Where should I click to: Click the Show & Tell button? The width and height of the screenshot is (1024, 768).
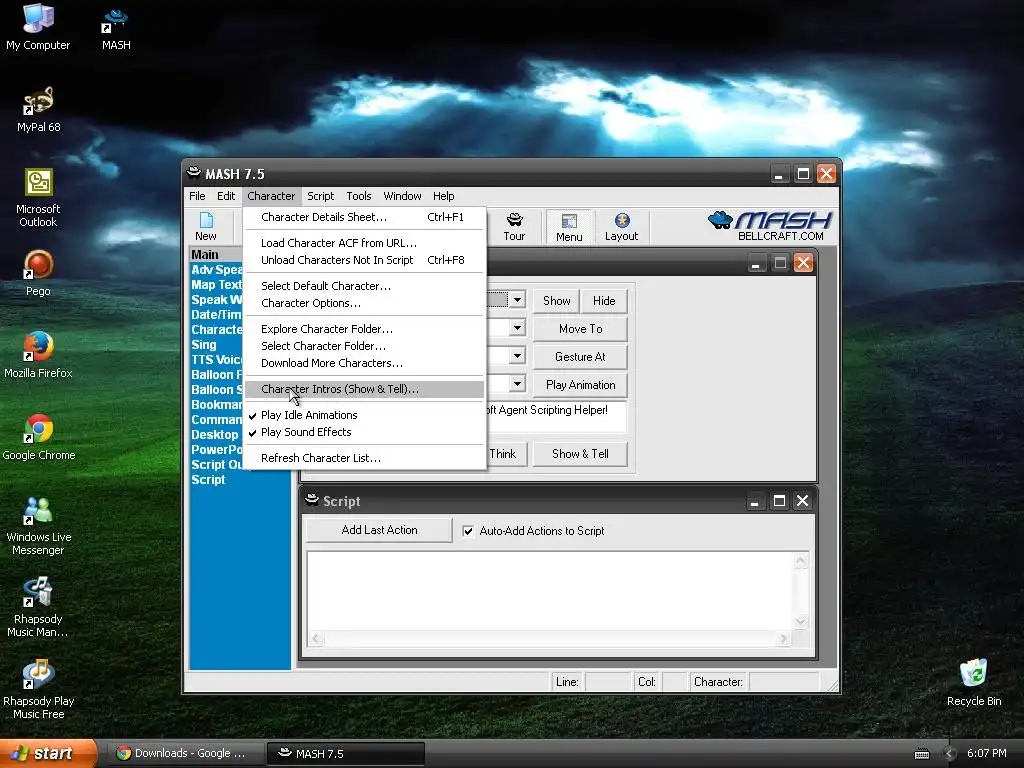[x=580, y=454]
